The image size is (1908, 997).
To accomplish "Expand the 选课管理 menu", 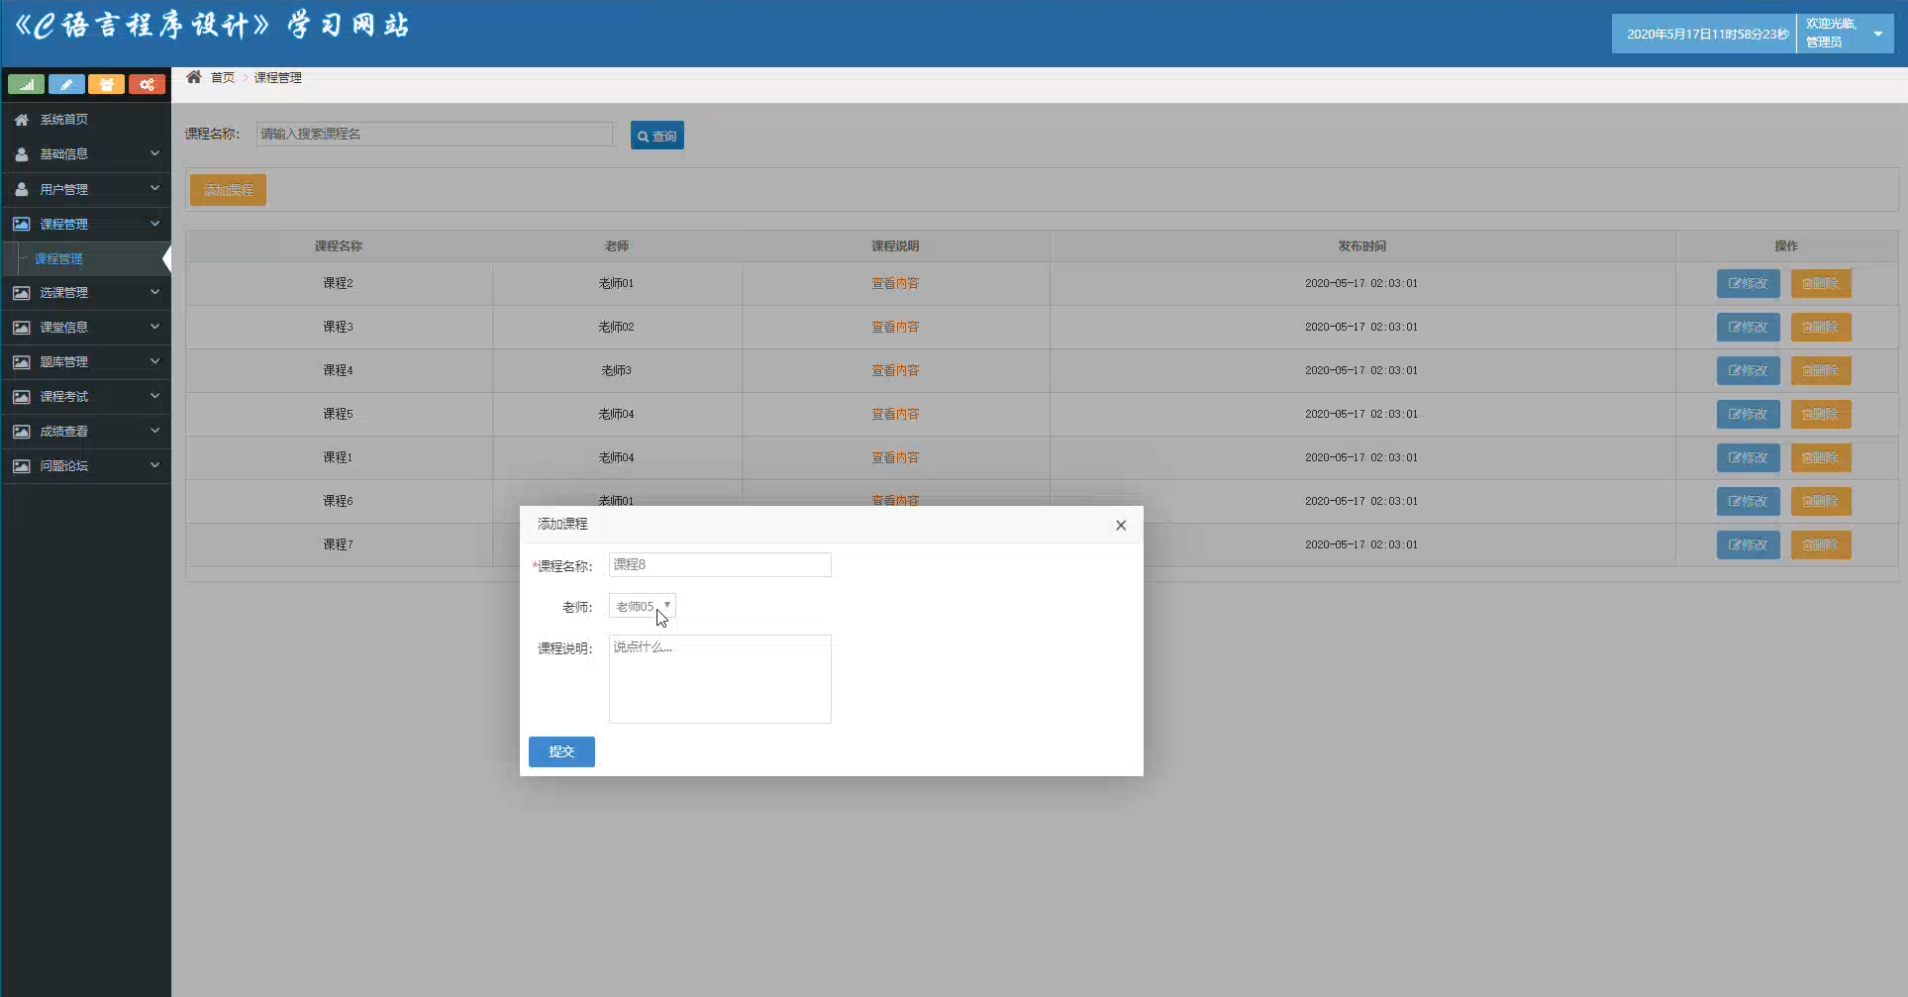I will click(86, 293).
